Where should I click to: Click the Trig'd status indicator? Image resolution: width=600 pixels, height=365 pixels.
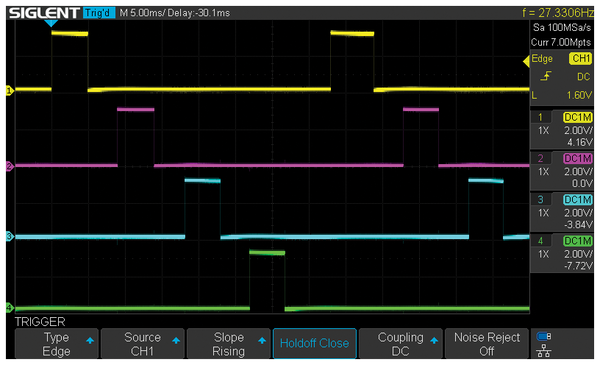pyautogui.click(x=98, y=13)
